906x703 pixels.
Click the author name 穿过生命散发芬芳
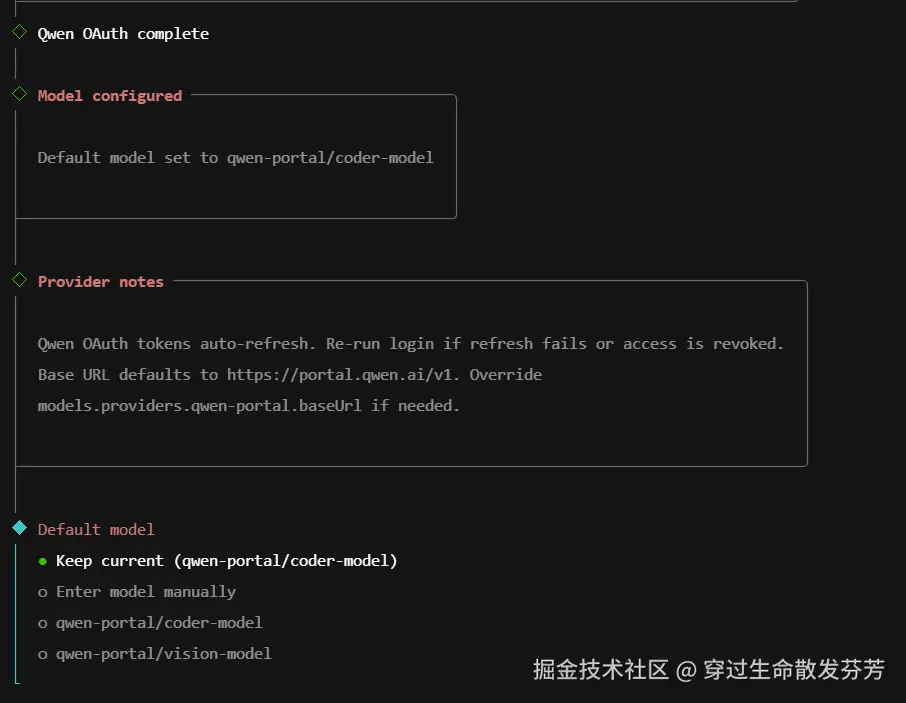tap(794, 669)
